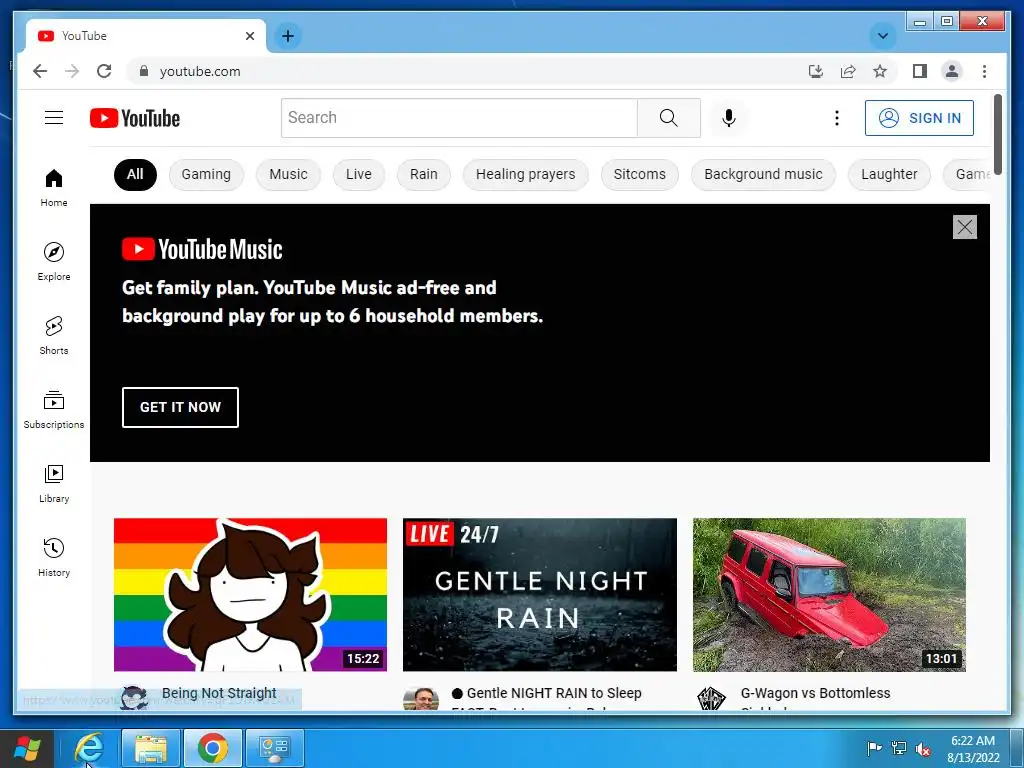Reload the page
The width and height of the screenshot is (1024, 768).
click(x=104, y=71)
